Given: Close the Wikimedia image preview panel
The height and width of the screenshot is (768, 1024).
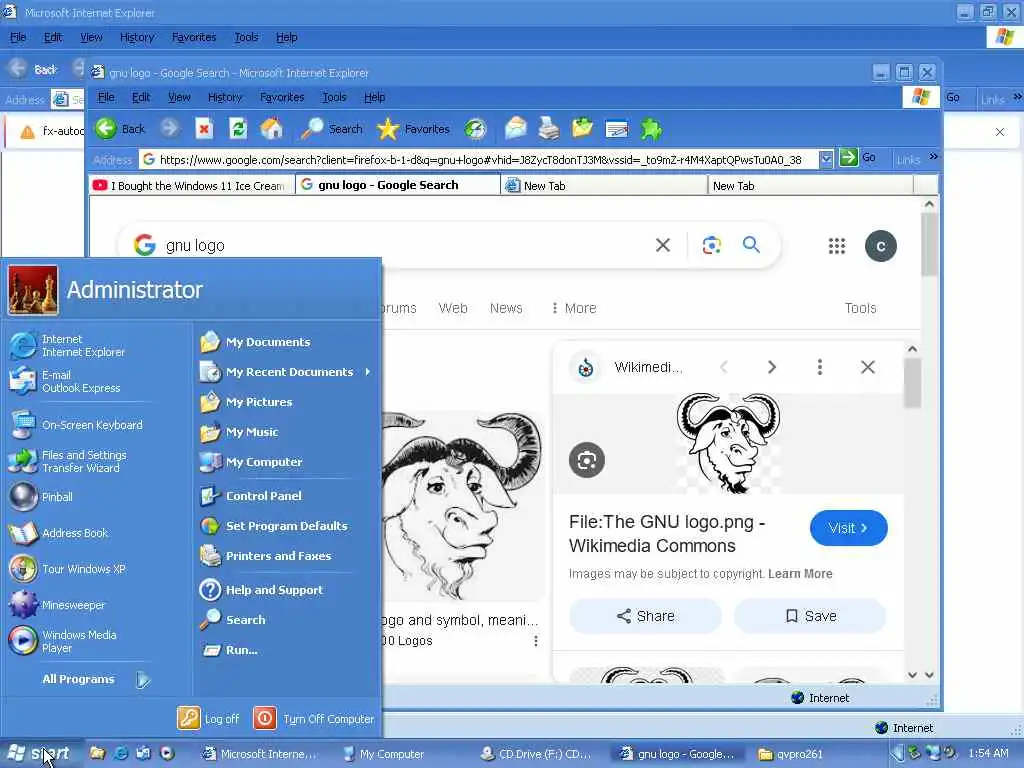Looking at the screenshot, I should click(x=867, y=367).
